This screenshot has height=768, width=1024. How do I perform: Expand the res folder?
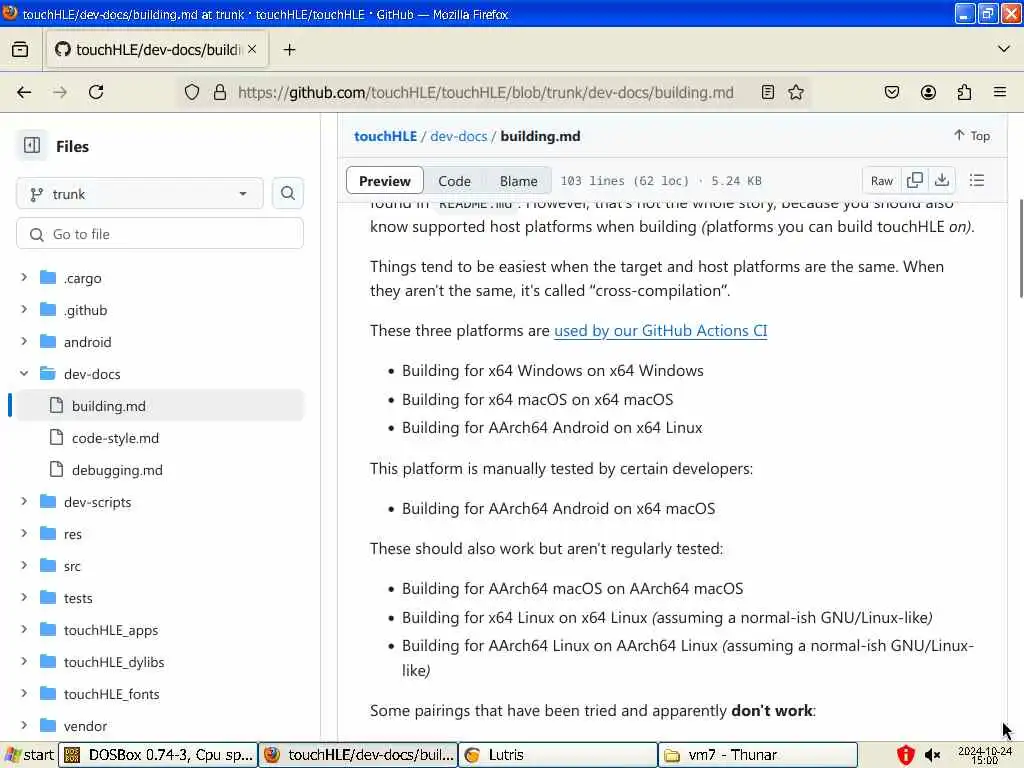pos(24,534)
